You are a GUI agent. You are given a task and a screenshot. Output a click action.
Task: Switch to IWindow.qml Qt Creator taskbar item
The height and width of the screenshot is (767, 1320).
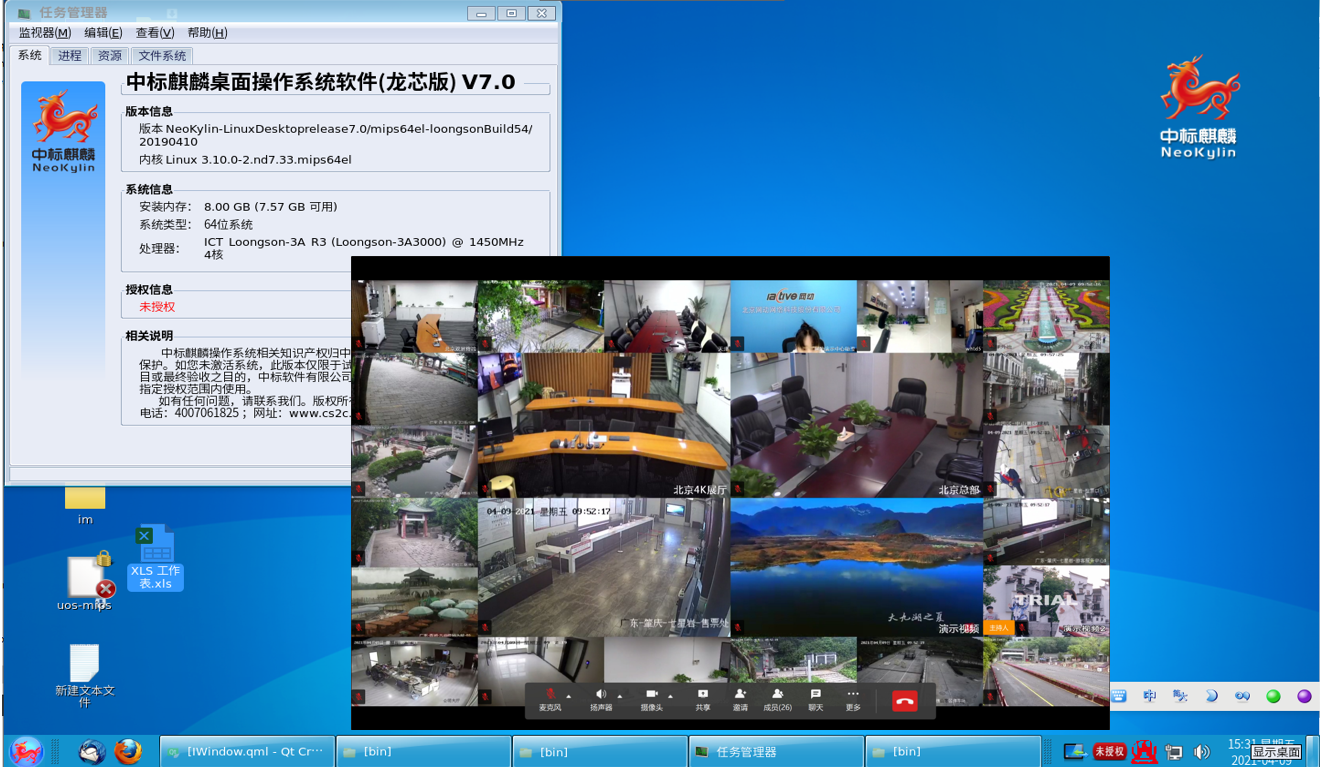click(x=245, y=752)
